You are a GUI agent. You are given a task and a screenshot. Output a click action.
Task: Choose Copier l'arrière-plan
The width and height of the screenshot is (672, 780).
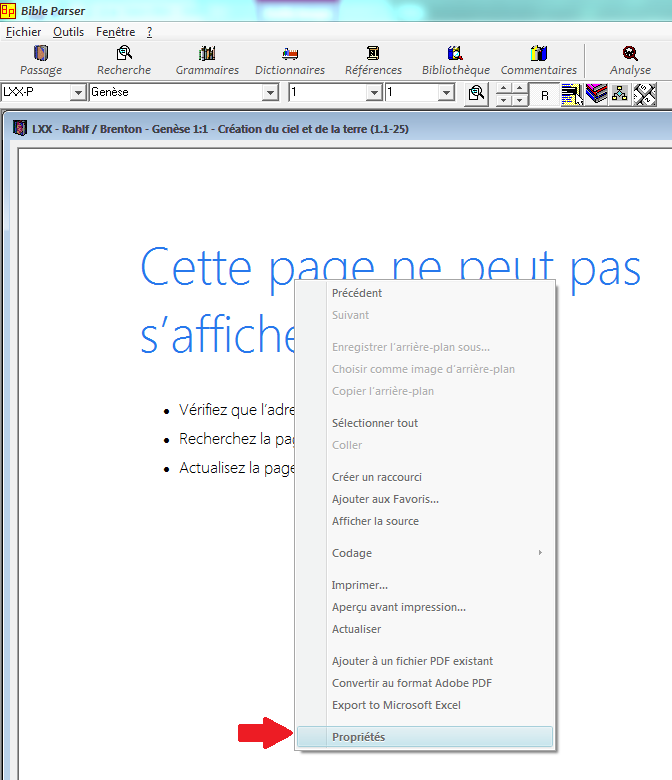tap(425, 391)
